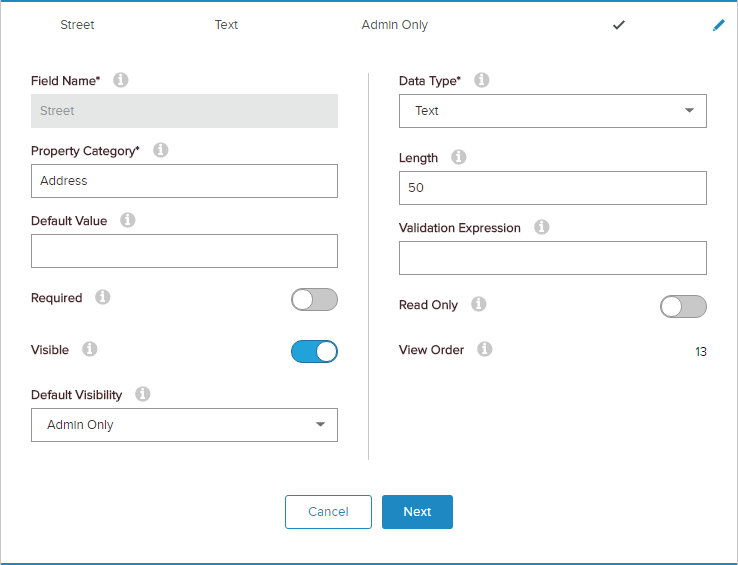Open info icon beside Default Value
738x565 pixels.
coord(128,220)
